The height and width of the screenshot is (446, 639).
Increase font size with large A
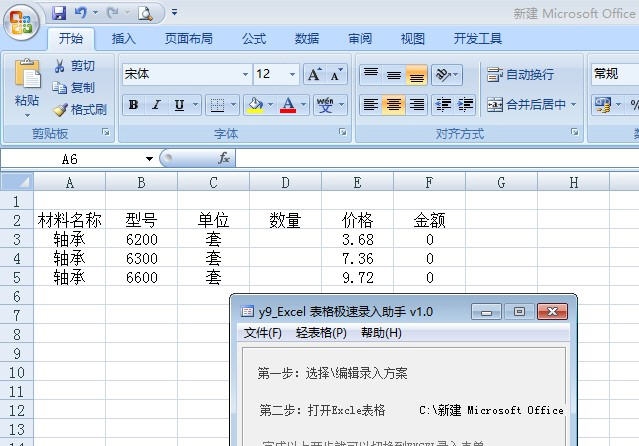click(315, 74)
